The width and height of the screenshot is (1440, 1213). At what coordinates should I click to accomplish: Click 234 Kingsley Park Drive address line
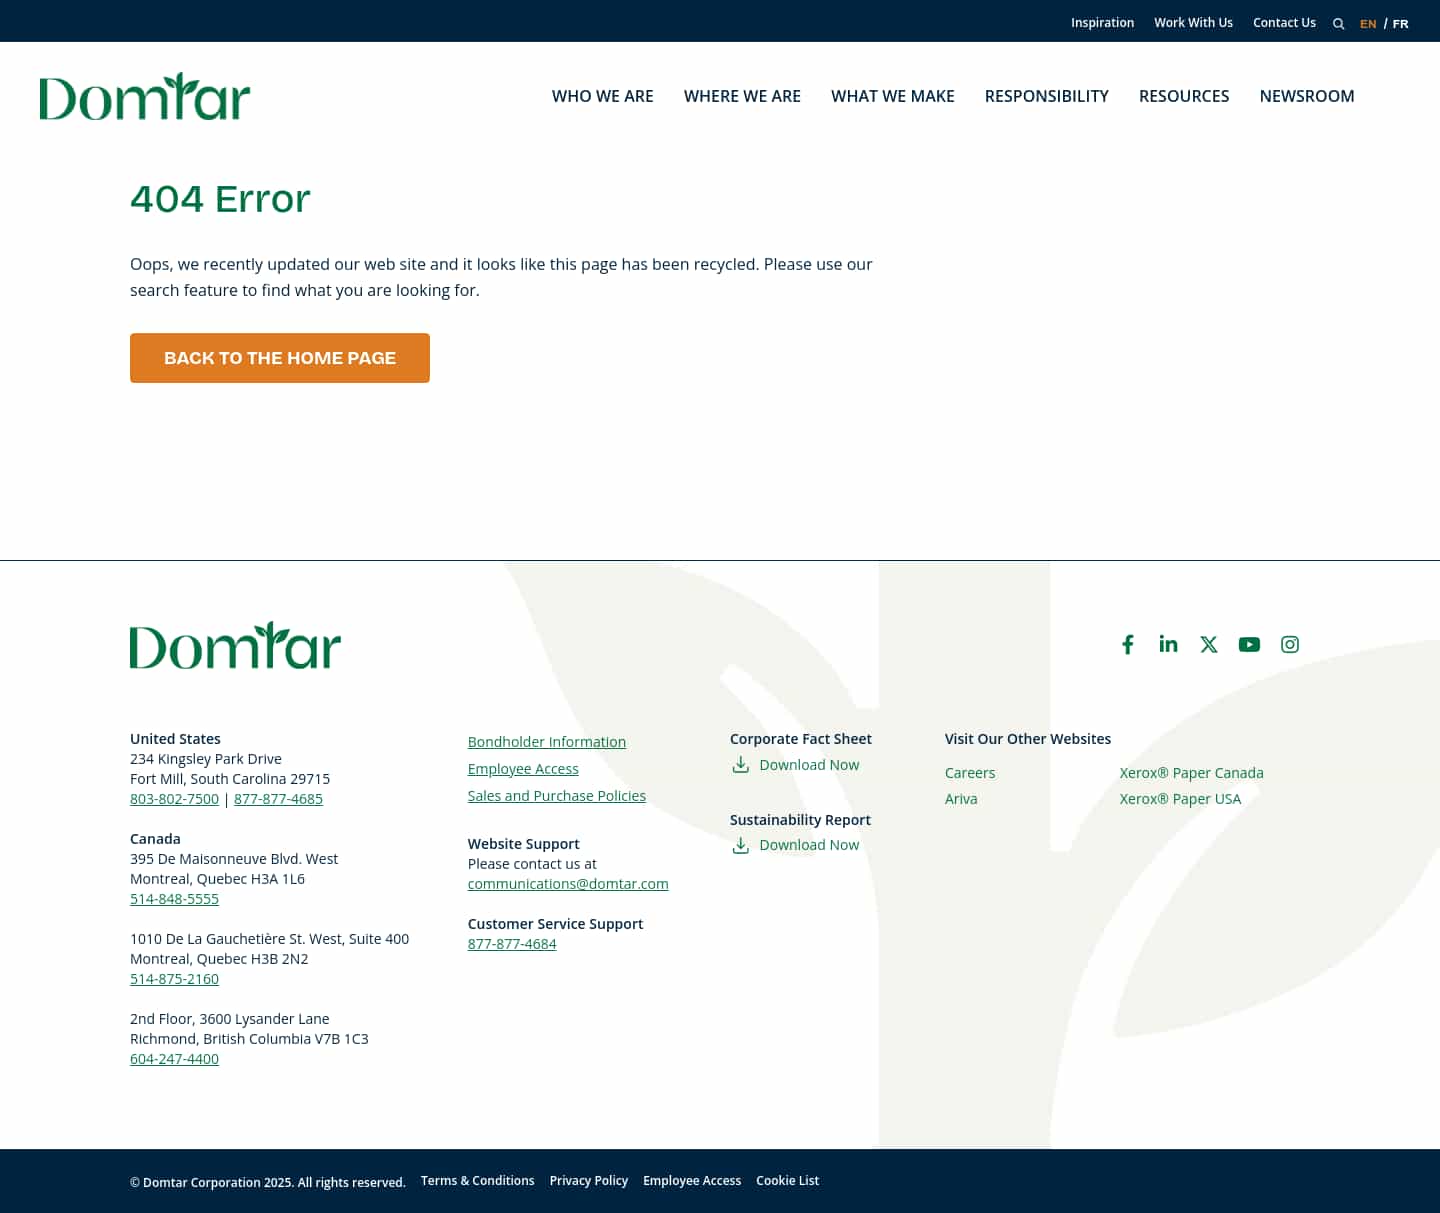tap(206, 759)
